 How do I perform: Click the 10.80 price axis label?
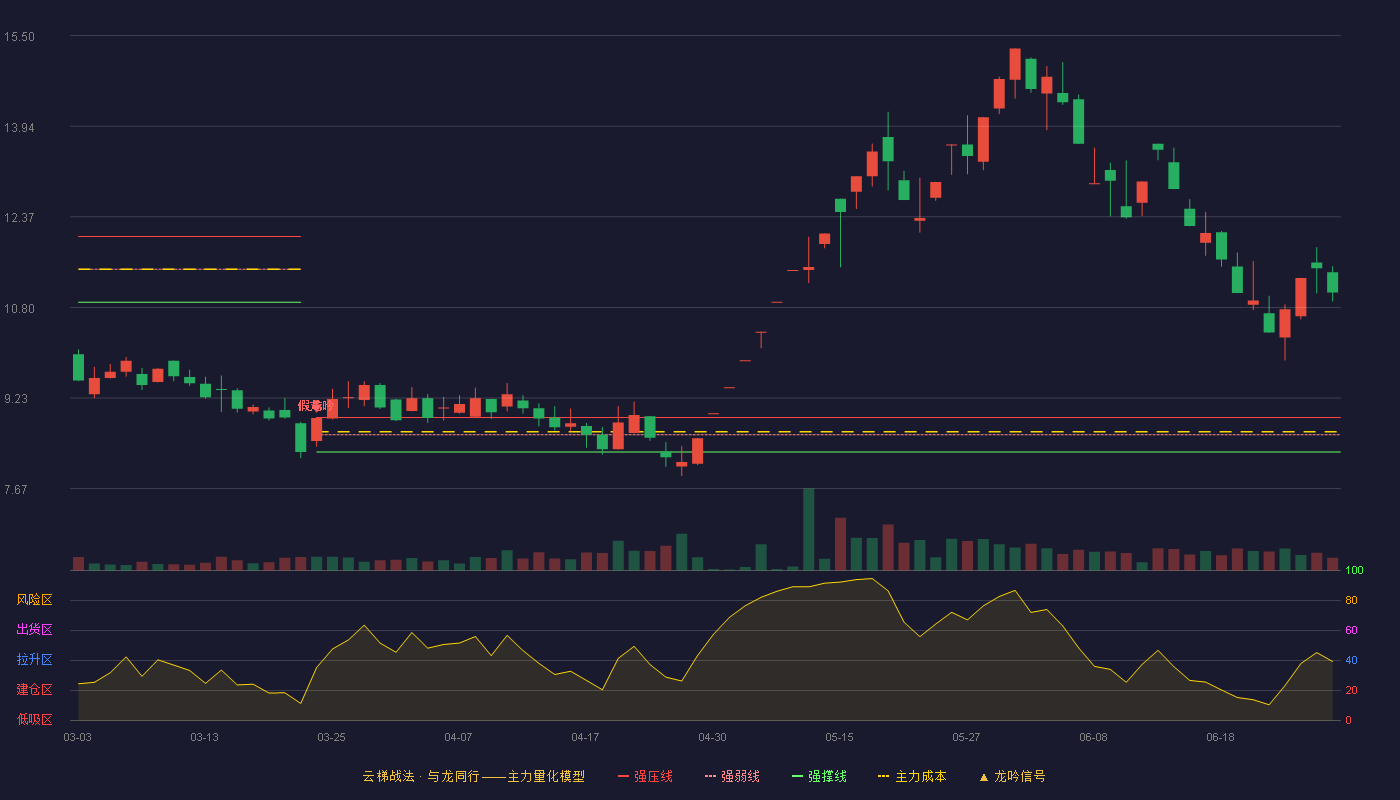coord(19,309)
